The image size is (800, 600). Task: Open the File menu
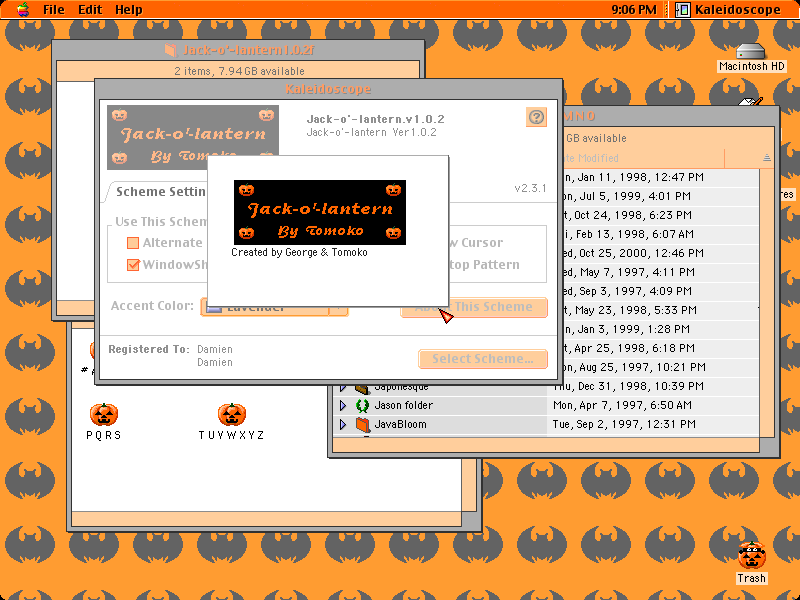point(54,10)
